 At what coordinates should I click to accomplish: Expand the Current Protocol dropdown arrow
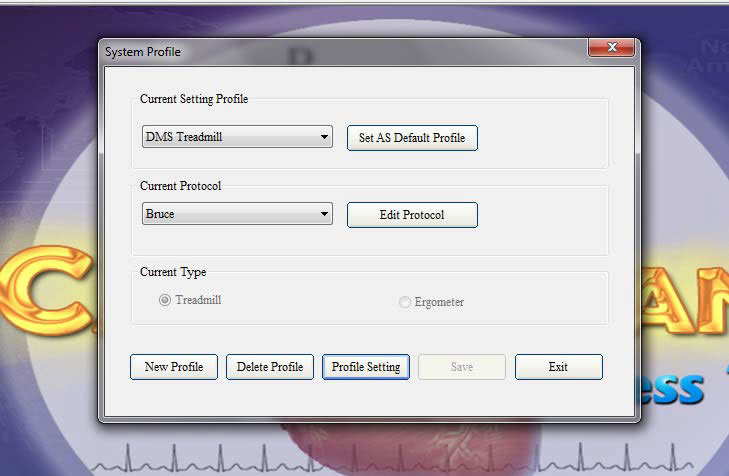(324, 214)
